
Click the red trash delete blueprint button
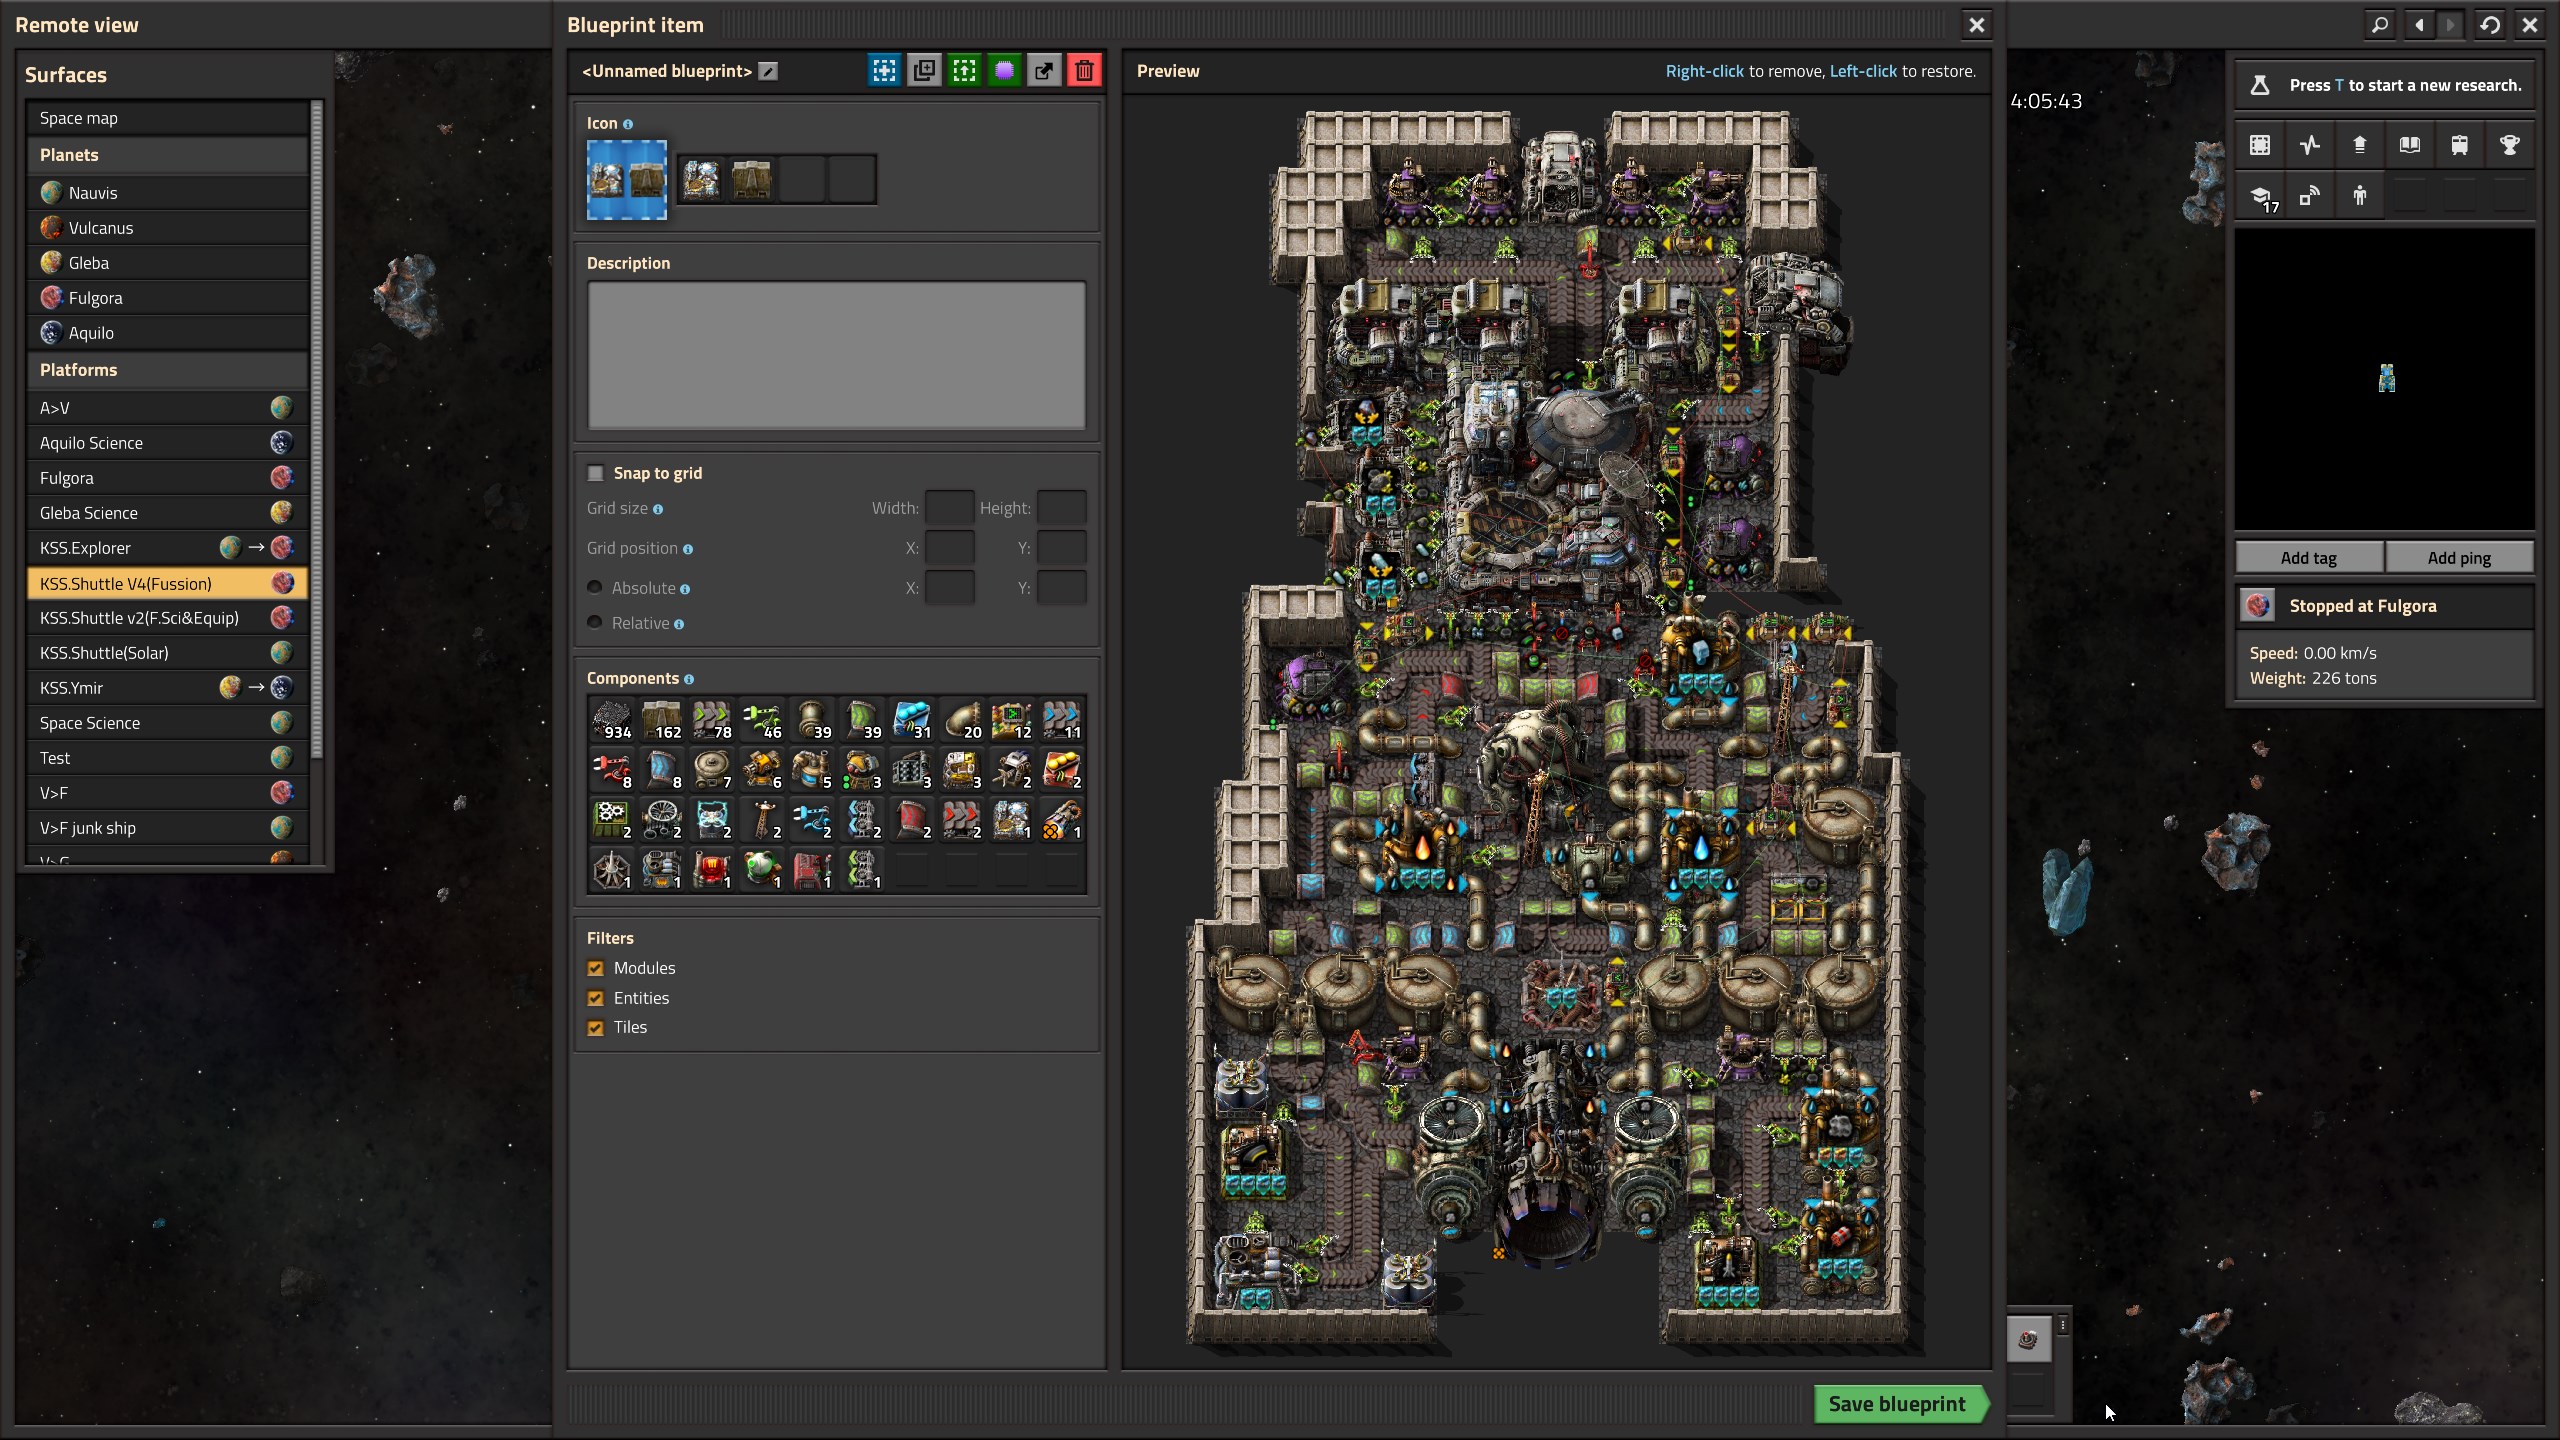click(x=1084, y=70)
